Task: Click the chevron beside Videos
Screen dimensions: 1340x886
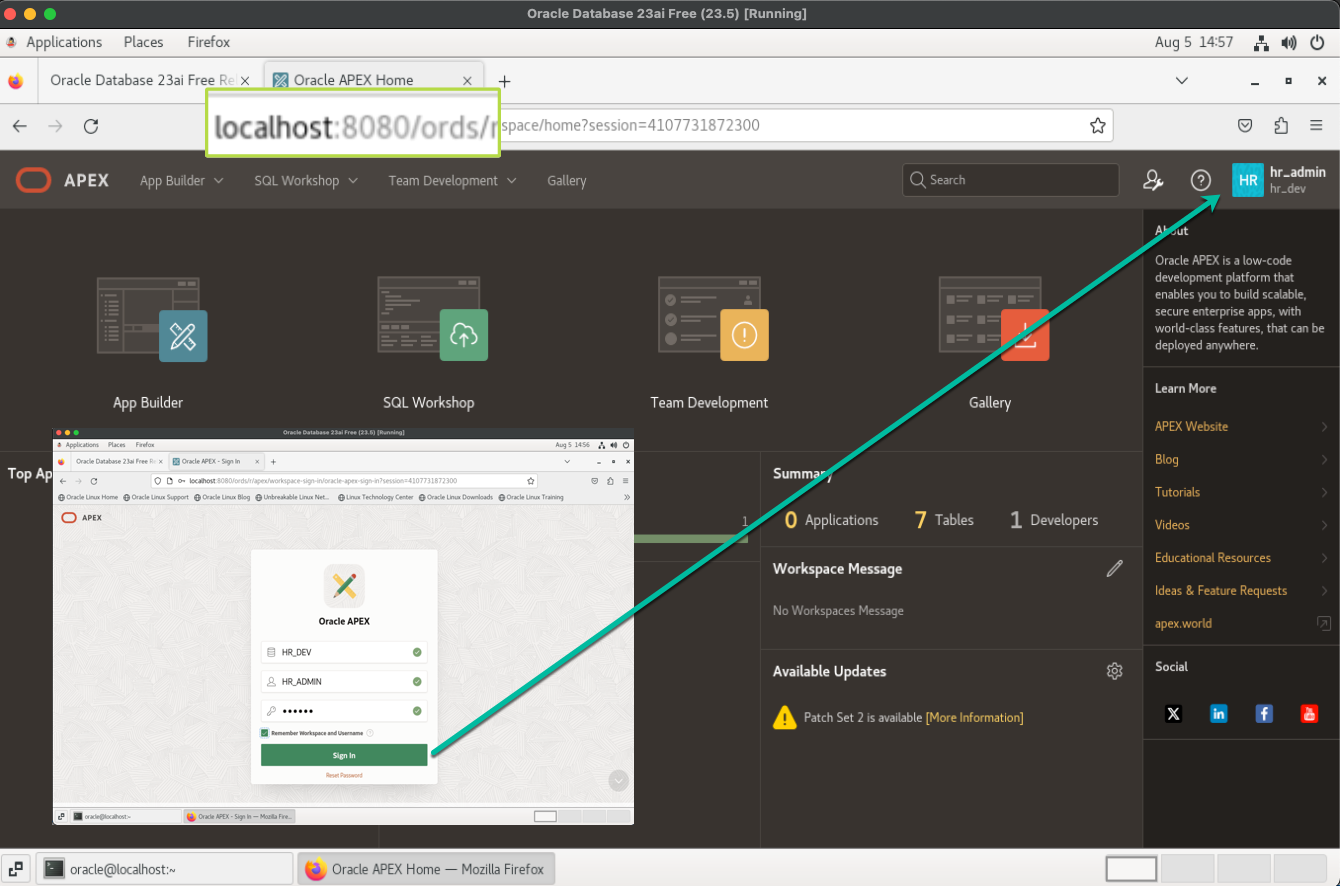Action: [x=1324, y=525]
